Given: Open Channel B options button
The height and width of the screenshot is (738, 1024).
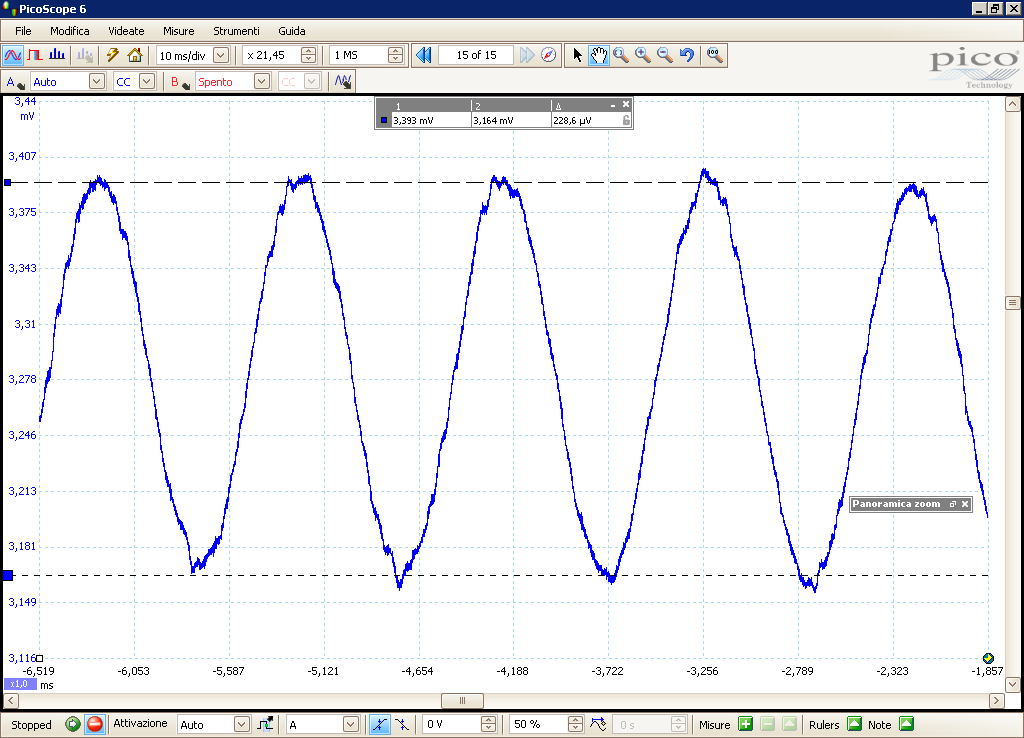Looking at the screenshot, I should 180,82.
